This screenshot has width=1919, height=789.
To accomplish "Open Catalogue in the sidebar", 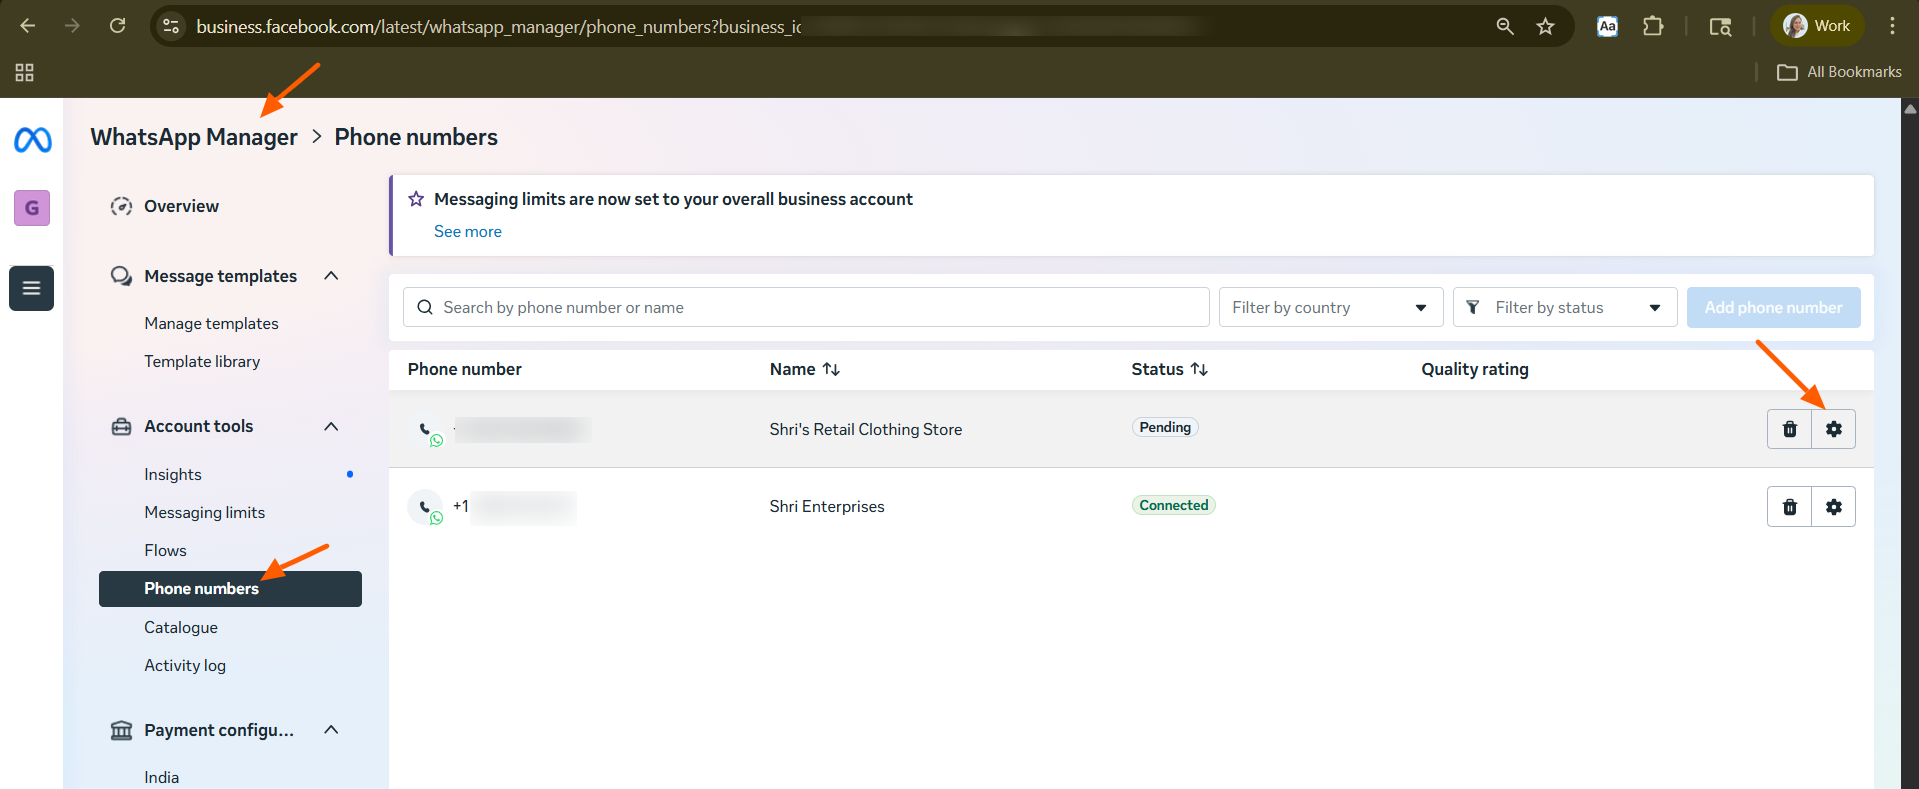I will [181, 627].
